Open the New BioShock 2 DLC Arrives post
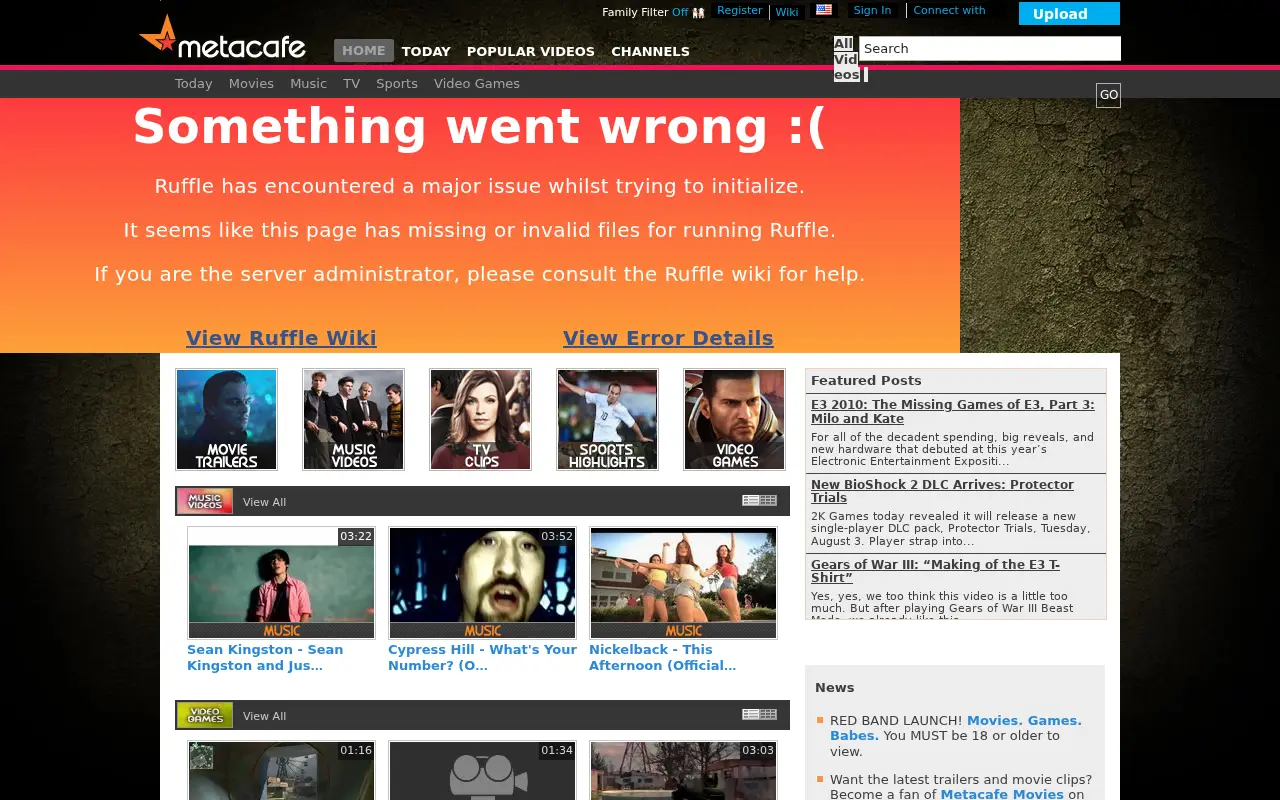 942,491
